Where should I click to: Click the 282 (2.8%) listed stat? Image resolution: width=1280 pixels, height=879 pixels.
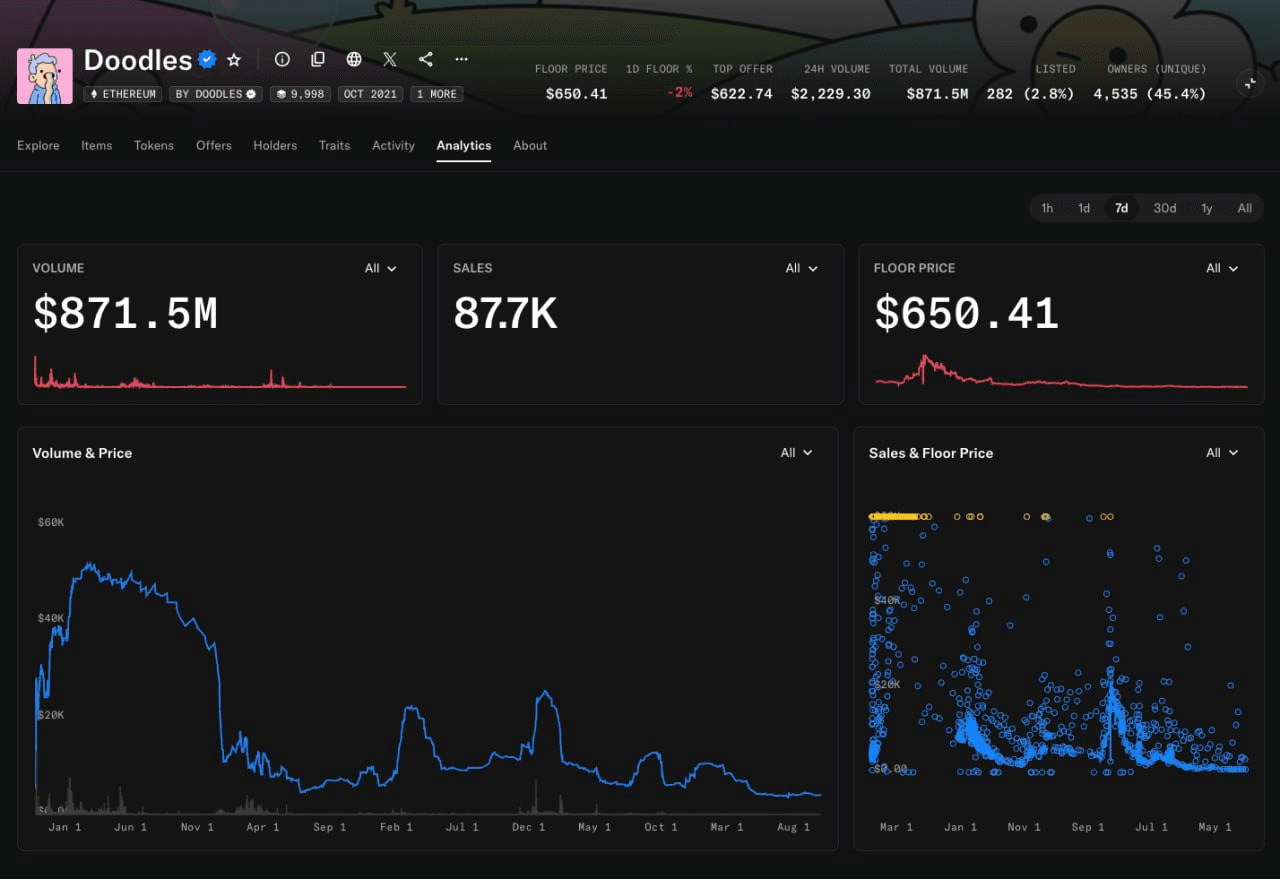[x=1030, y=94]
